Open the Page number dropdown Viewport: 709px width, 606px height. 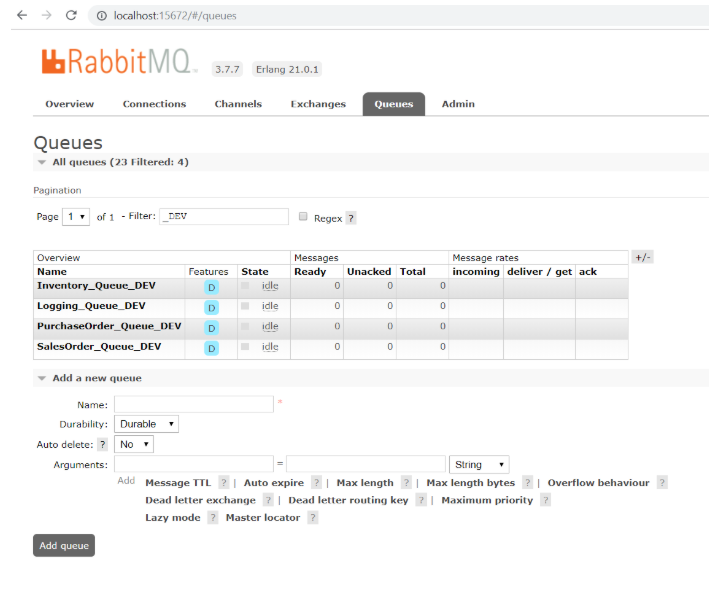click(76, 217)
